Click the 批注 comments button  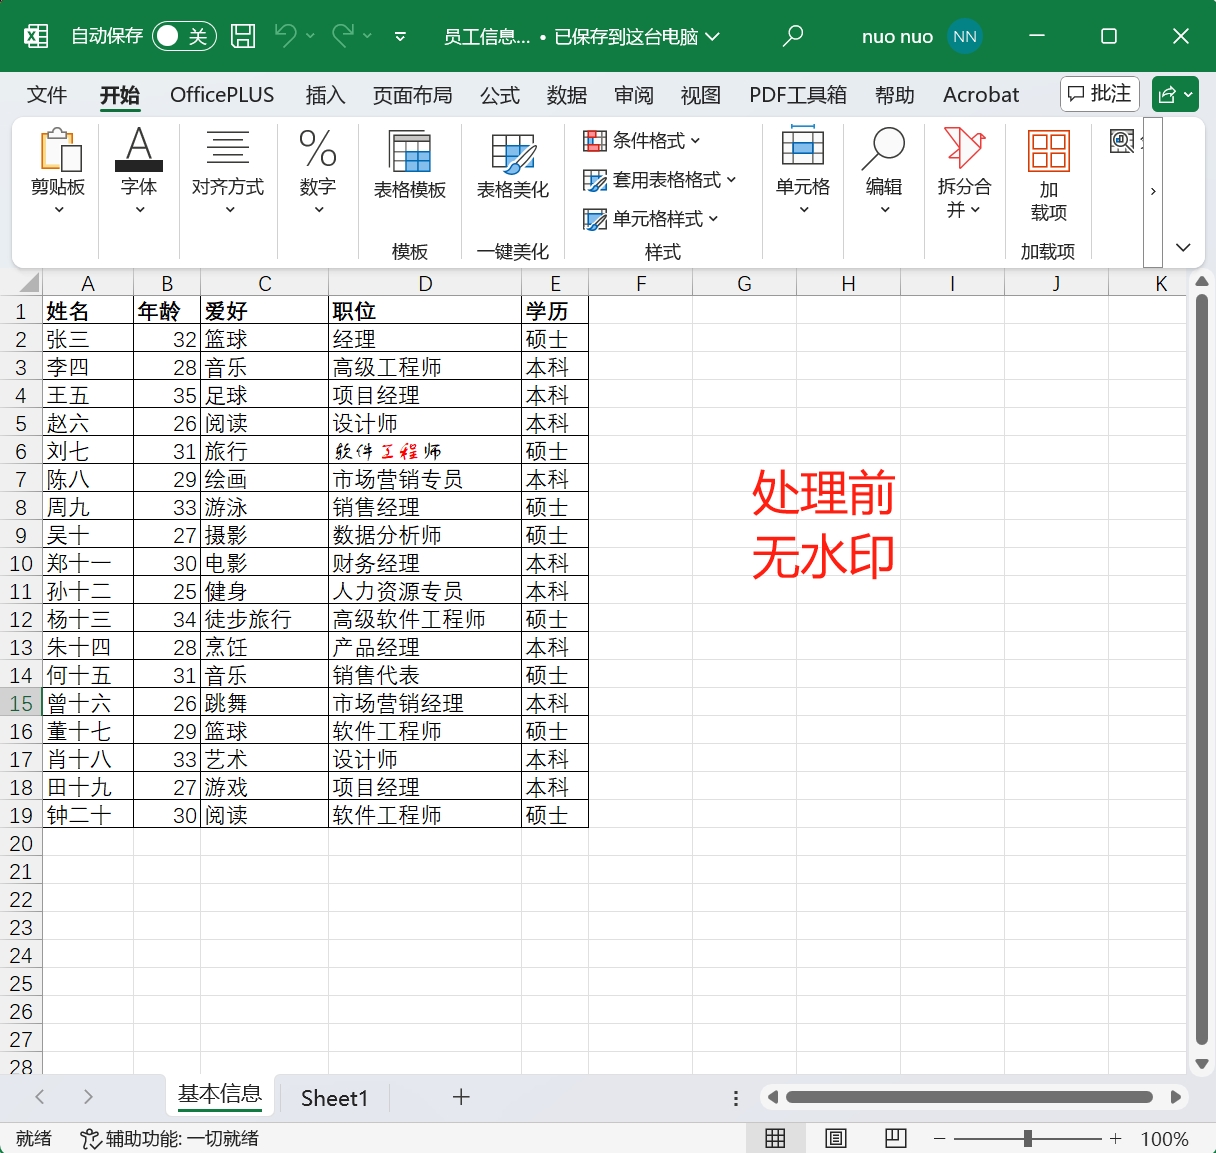pyautogui.click(x=1099, y=94)
